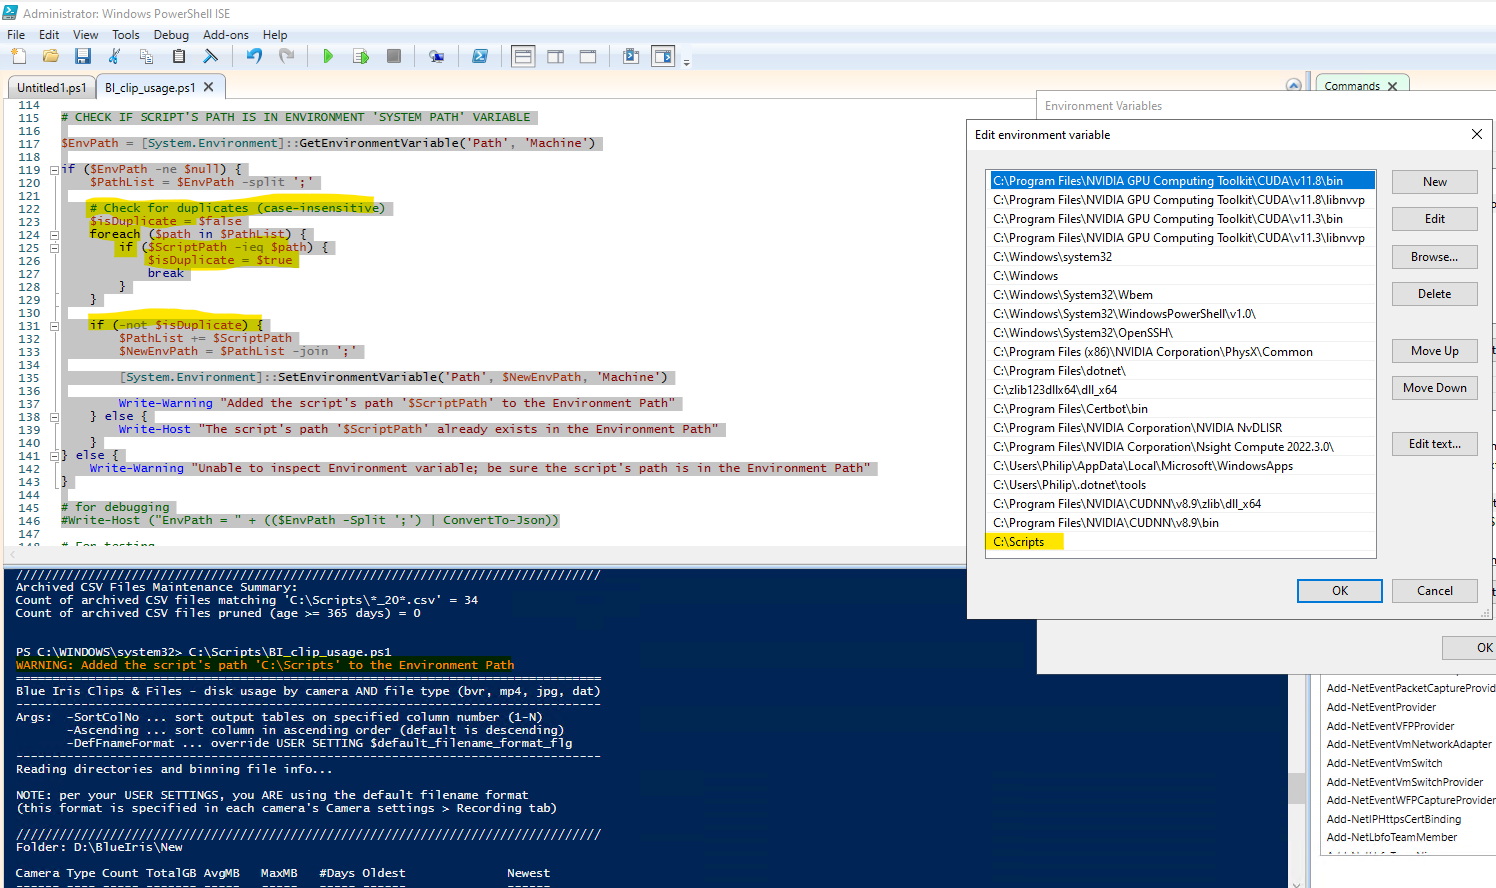Image resolution: width=1496 pixels, height=888 pixels.
Task: Click the Edit text... button
Action: [1435, 444]
